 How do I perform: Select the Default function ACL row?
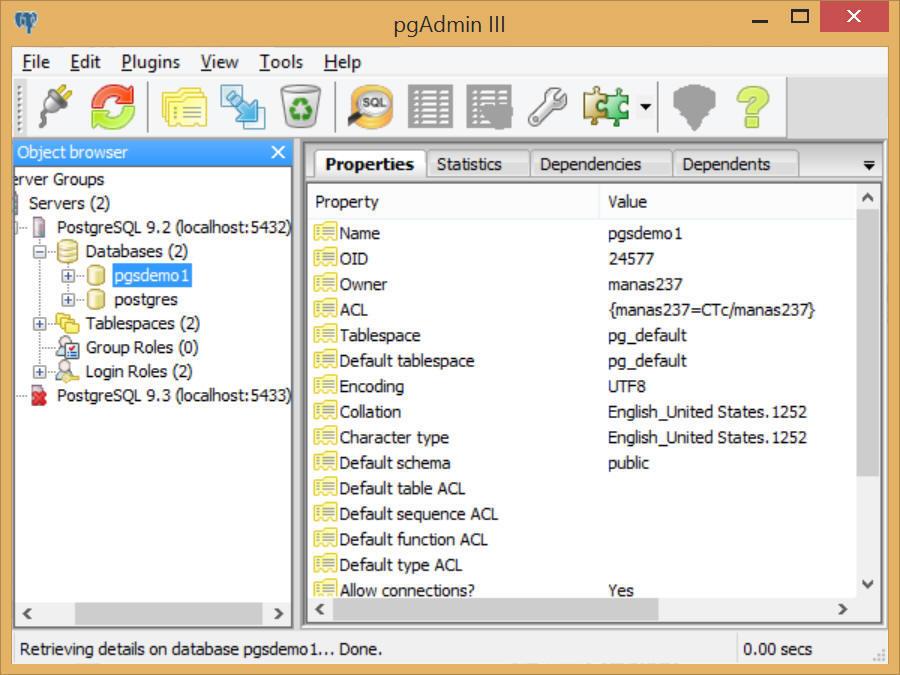click(583, 540)
